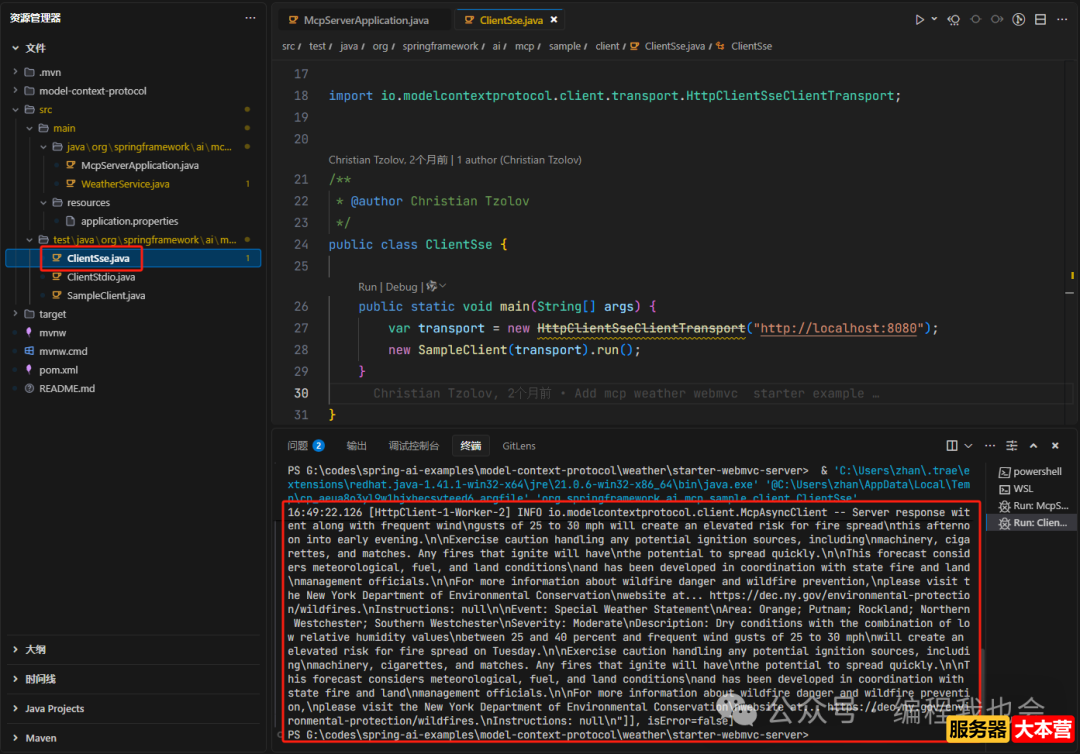Open the mvnw file
Screen dimensions: 1080x754
click(x=52, y=333)
